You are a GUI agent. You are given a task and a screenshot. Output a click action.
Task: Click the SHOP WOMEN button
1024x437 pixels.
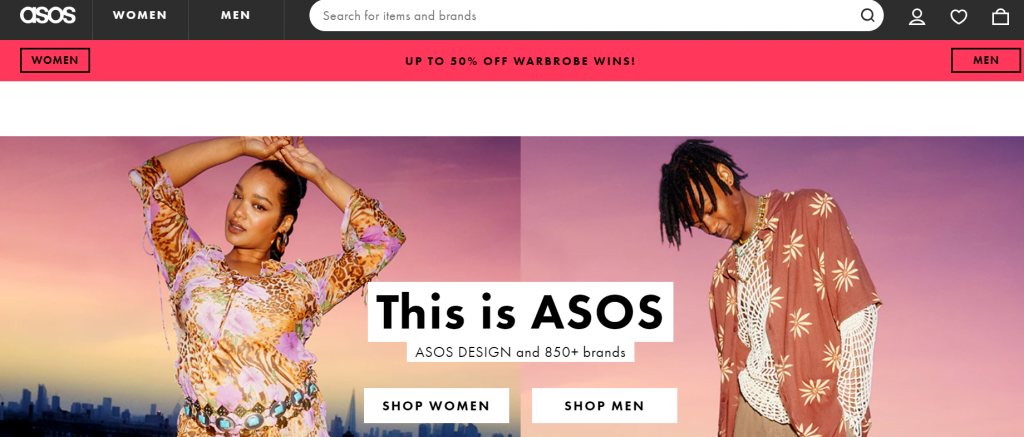(436, 406)
